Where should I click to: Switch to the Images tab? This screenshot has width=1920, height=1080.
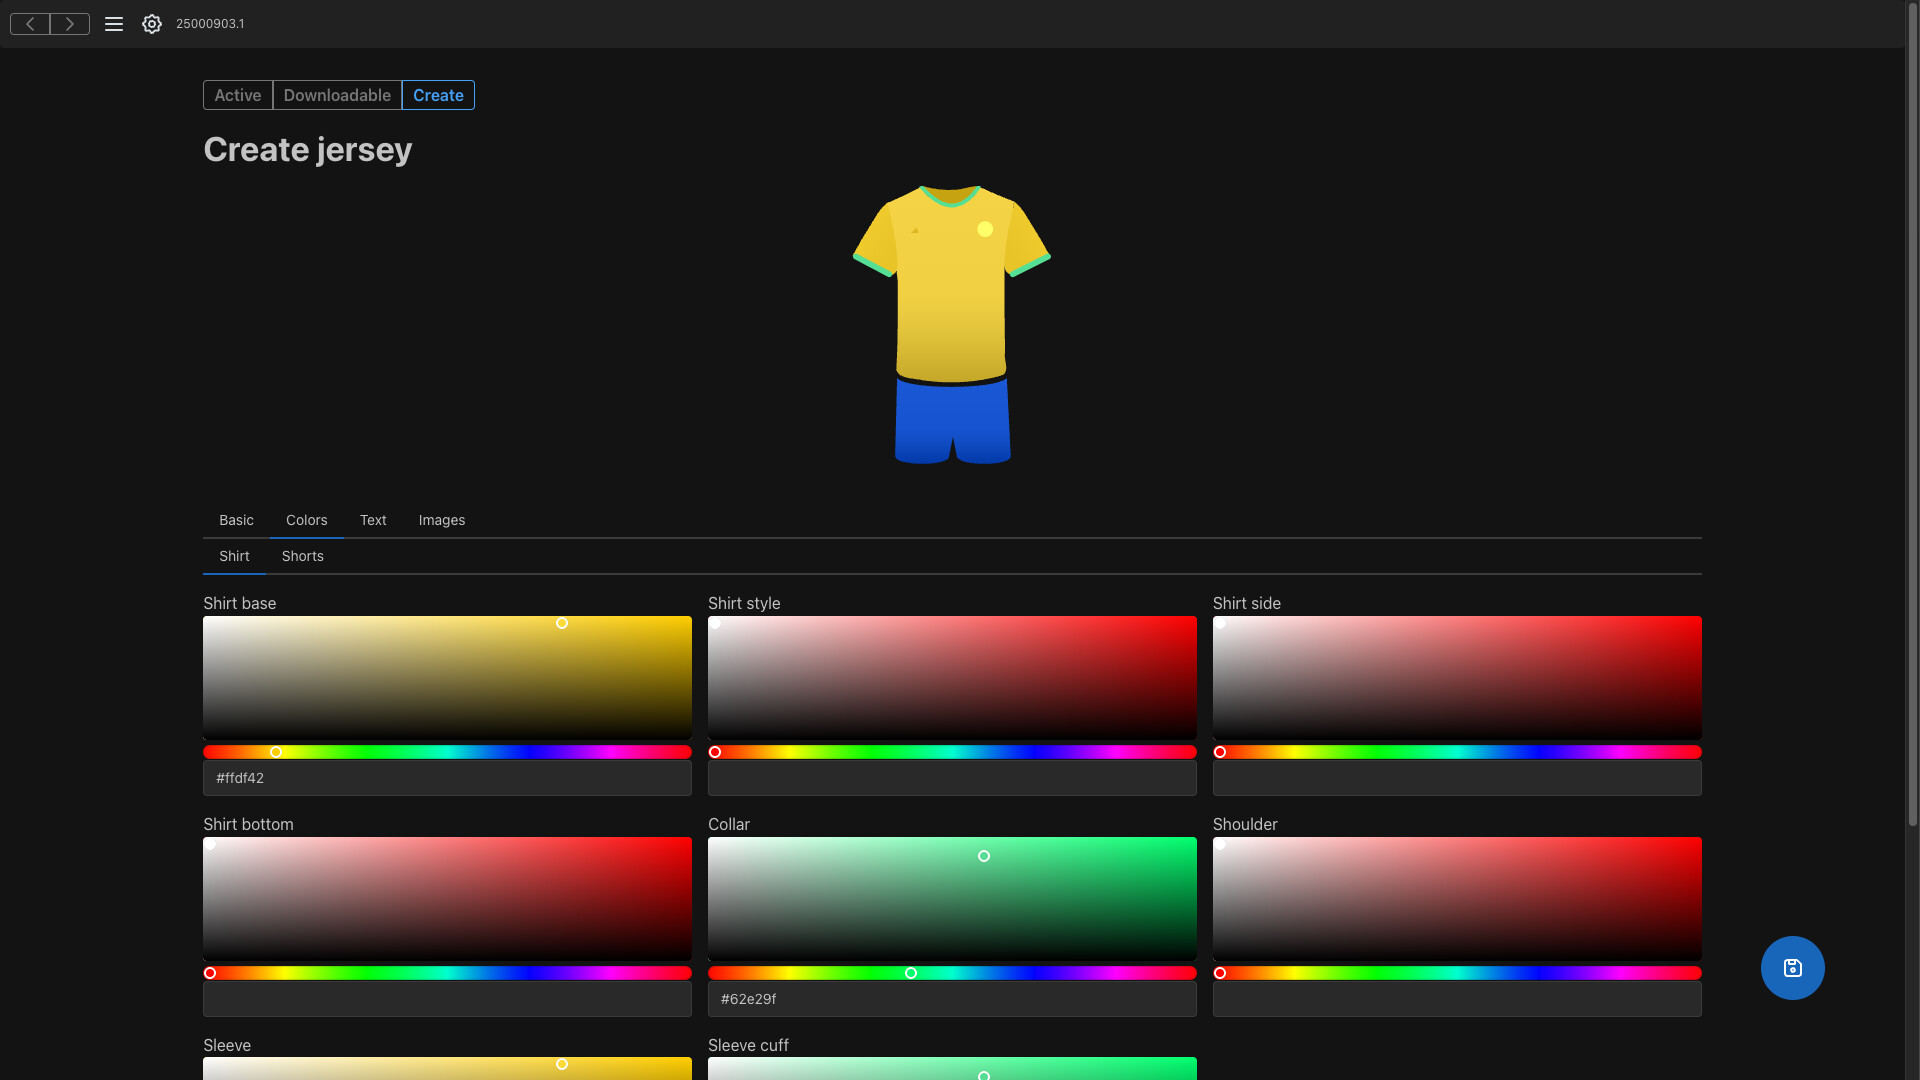pyautogui.click(x=441, y=520)
